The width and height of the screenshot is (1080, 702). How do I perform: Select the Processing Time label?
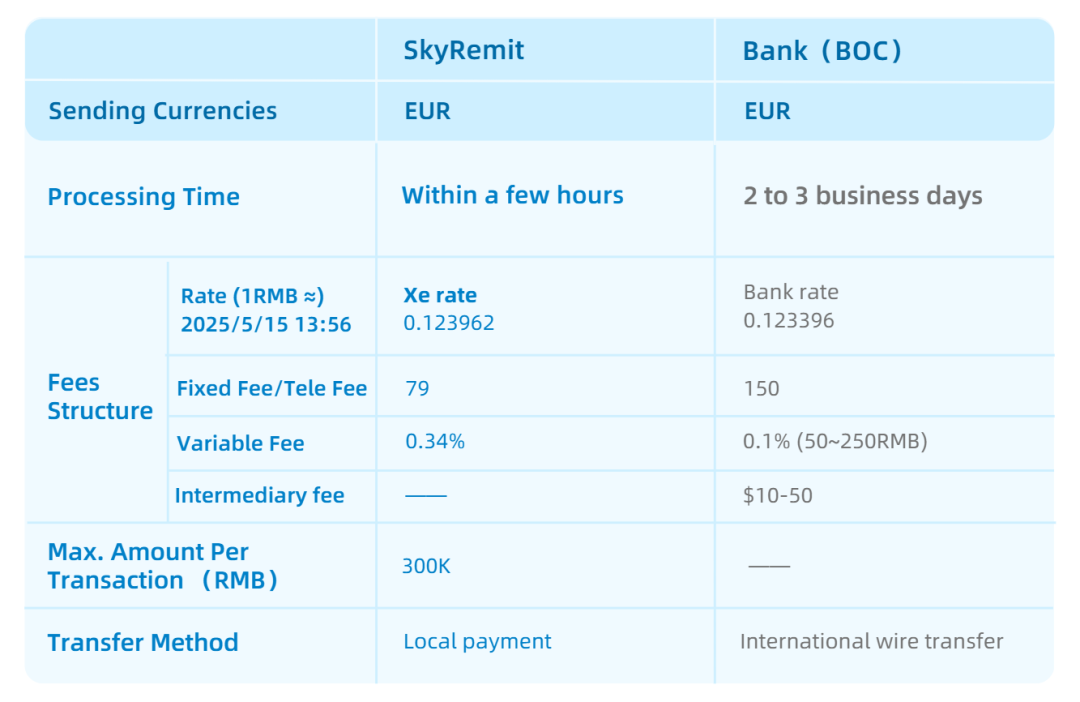[143, 196]
